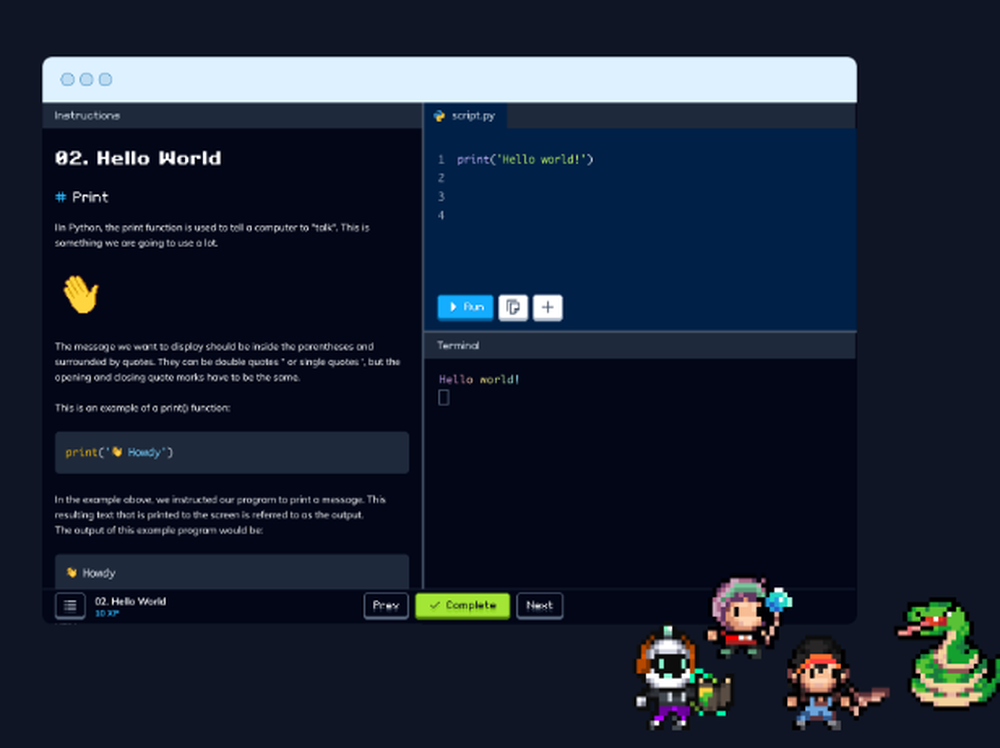This screenshot has width=1000, height=748.
Task: Click the first window control dot
Action: 67,79
